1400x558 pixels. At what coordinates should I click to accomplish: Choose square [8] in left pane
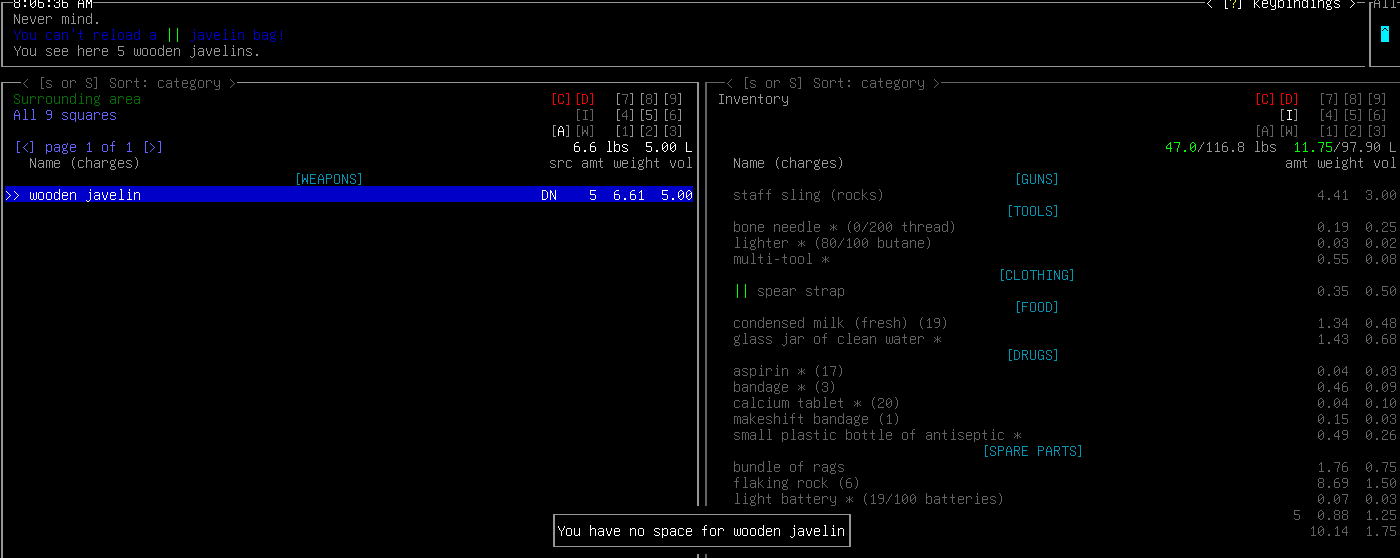tap(649, 99)
